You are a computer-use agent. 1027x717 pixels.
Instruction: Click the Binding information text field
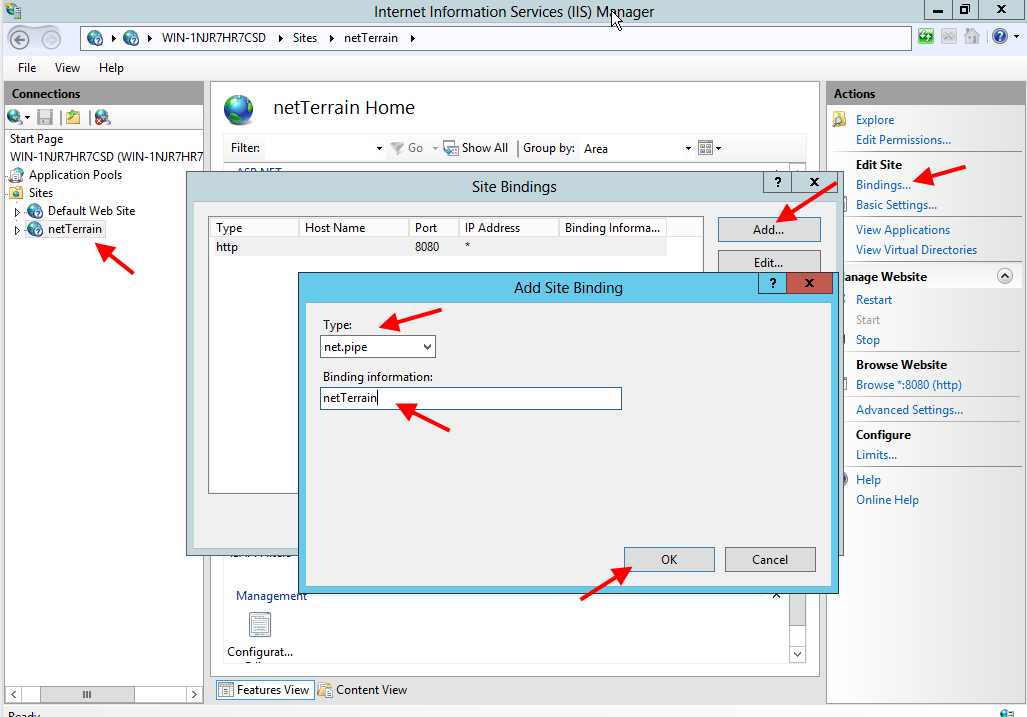click(470, 398)
